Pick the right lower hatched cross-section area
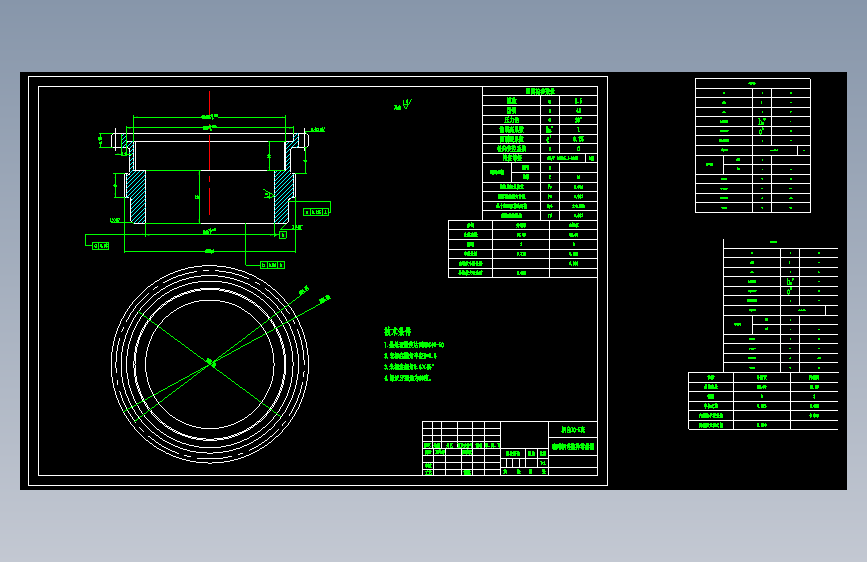This screenshot has width=867, height=562. click(x=283, y=197)
